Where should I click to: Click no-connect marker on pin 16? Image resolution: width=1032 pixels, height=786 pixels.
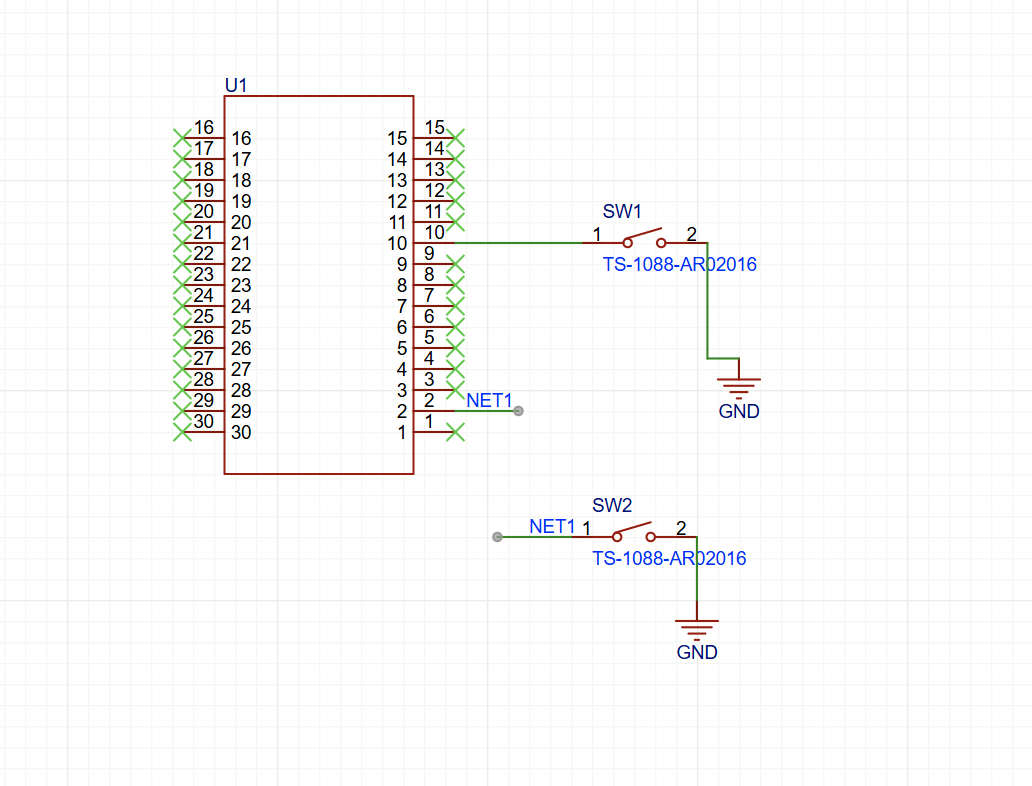click(182, 138)
